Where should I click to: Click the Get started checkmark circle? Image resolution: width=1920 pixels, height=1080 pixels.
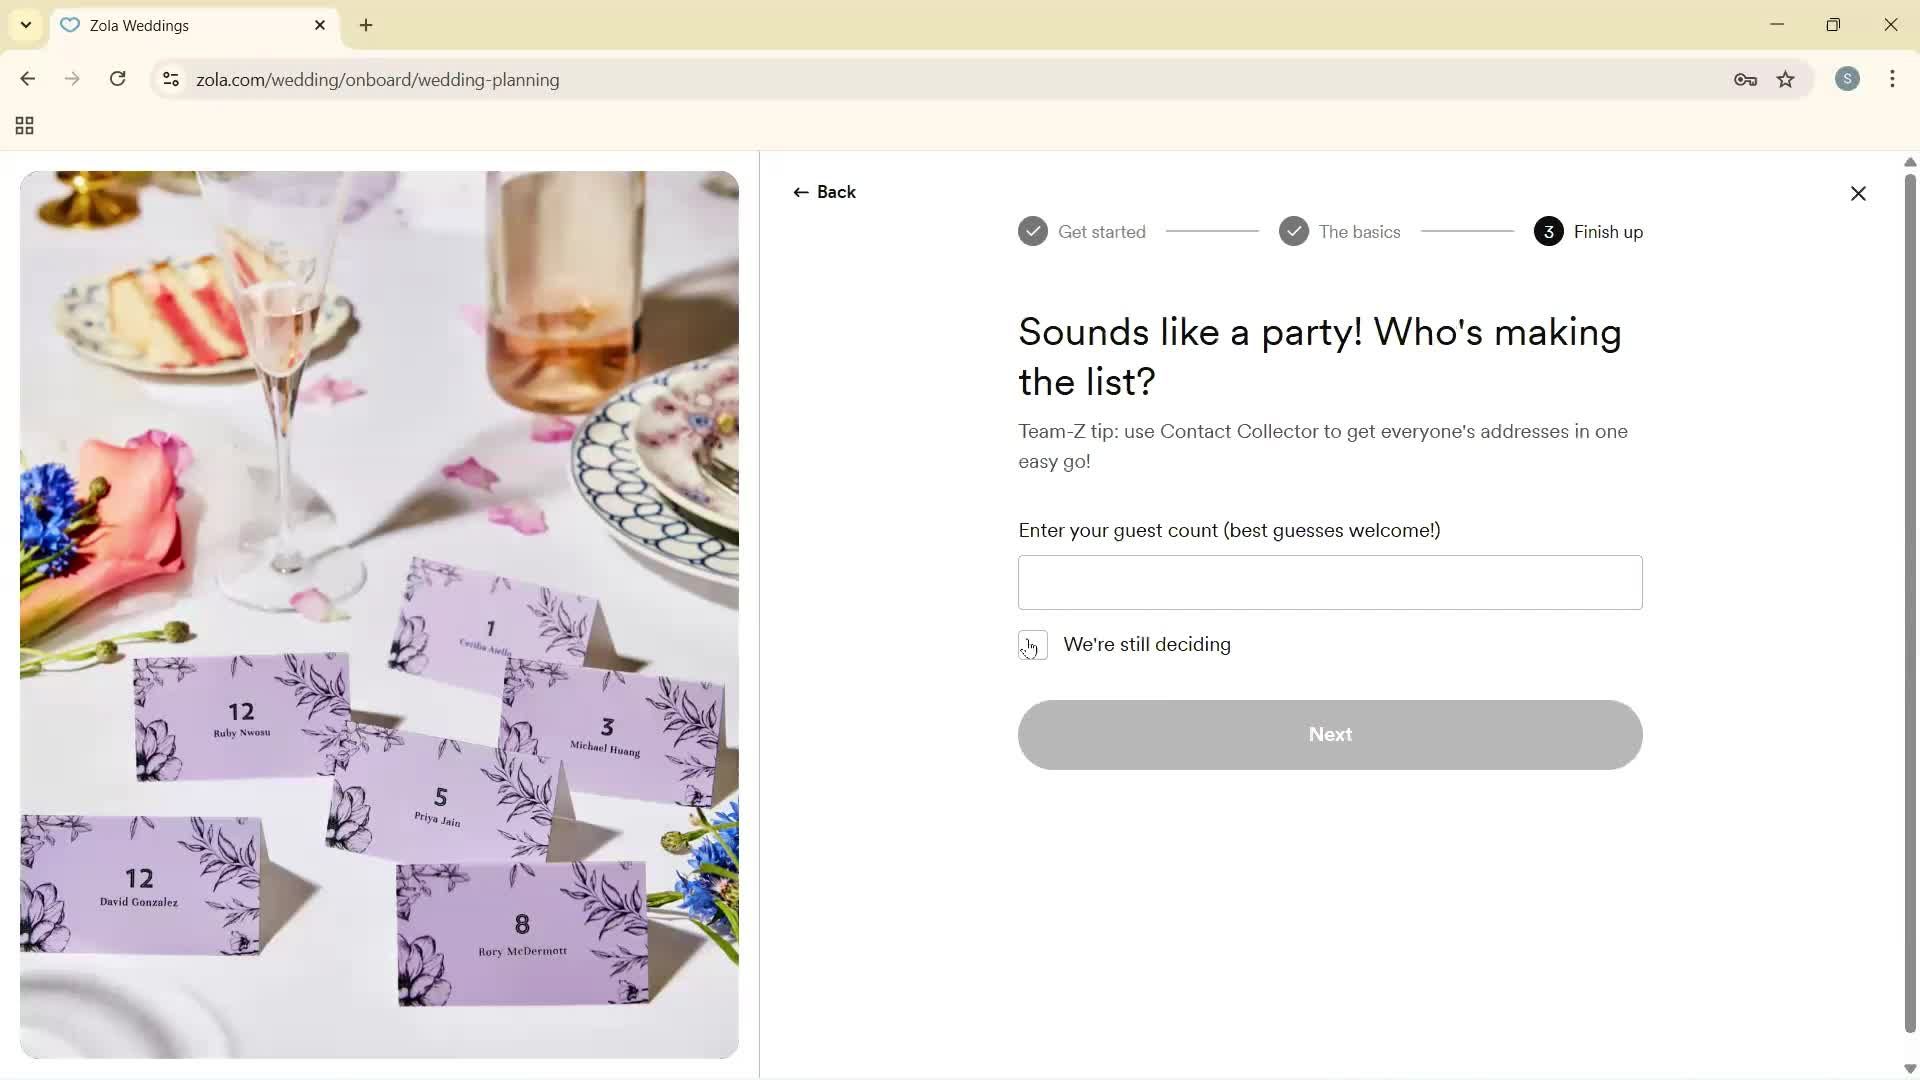tap(1033, 230)
